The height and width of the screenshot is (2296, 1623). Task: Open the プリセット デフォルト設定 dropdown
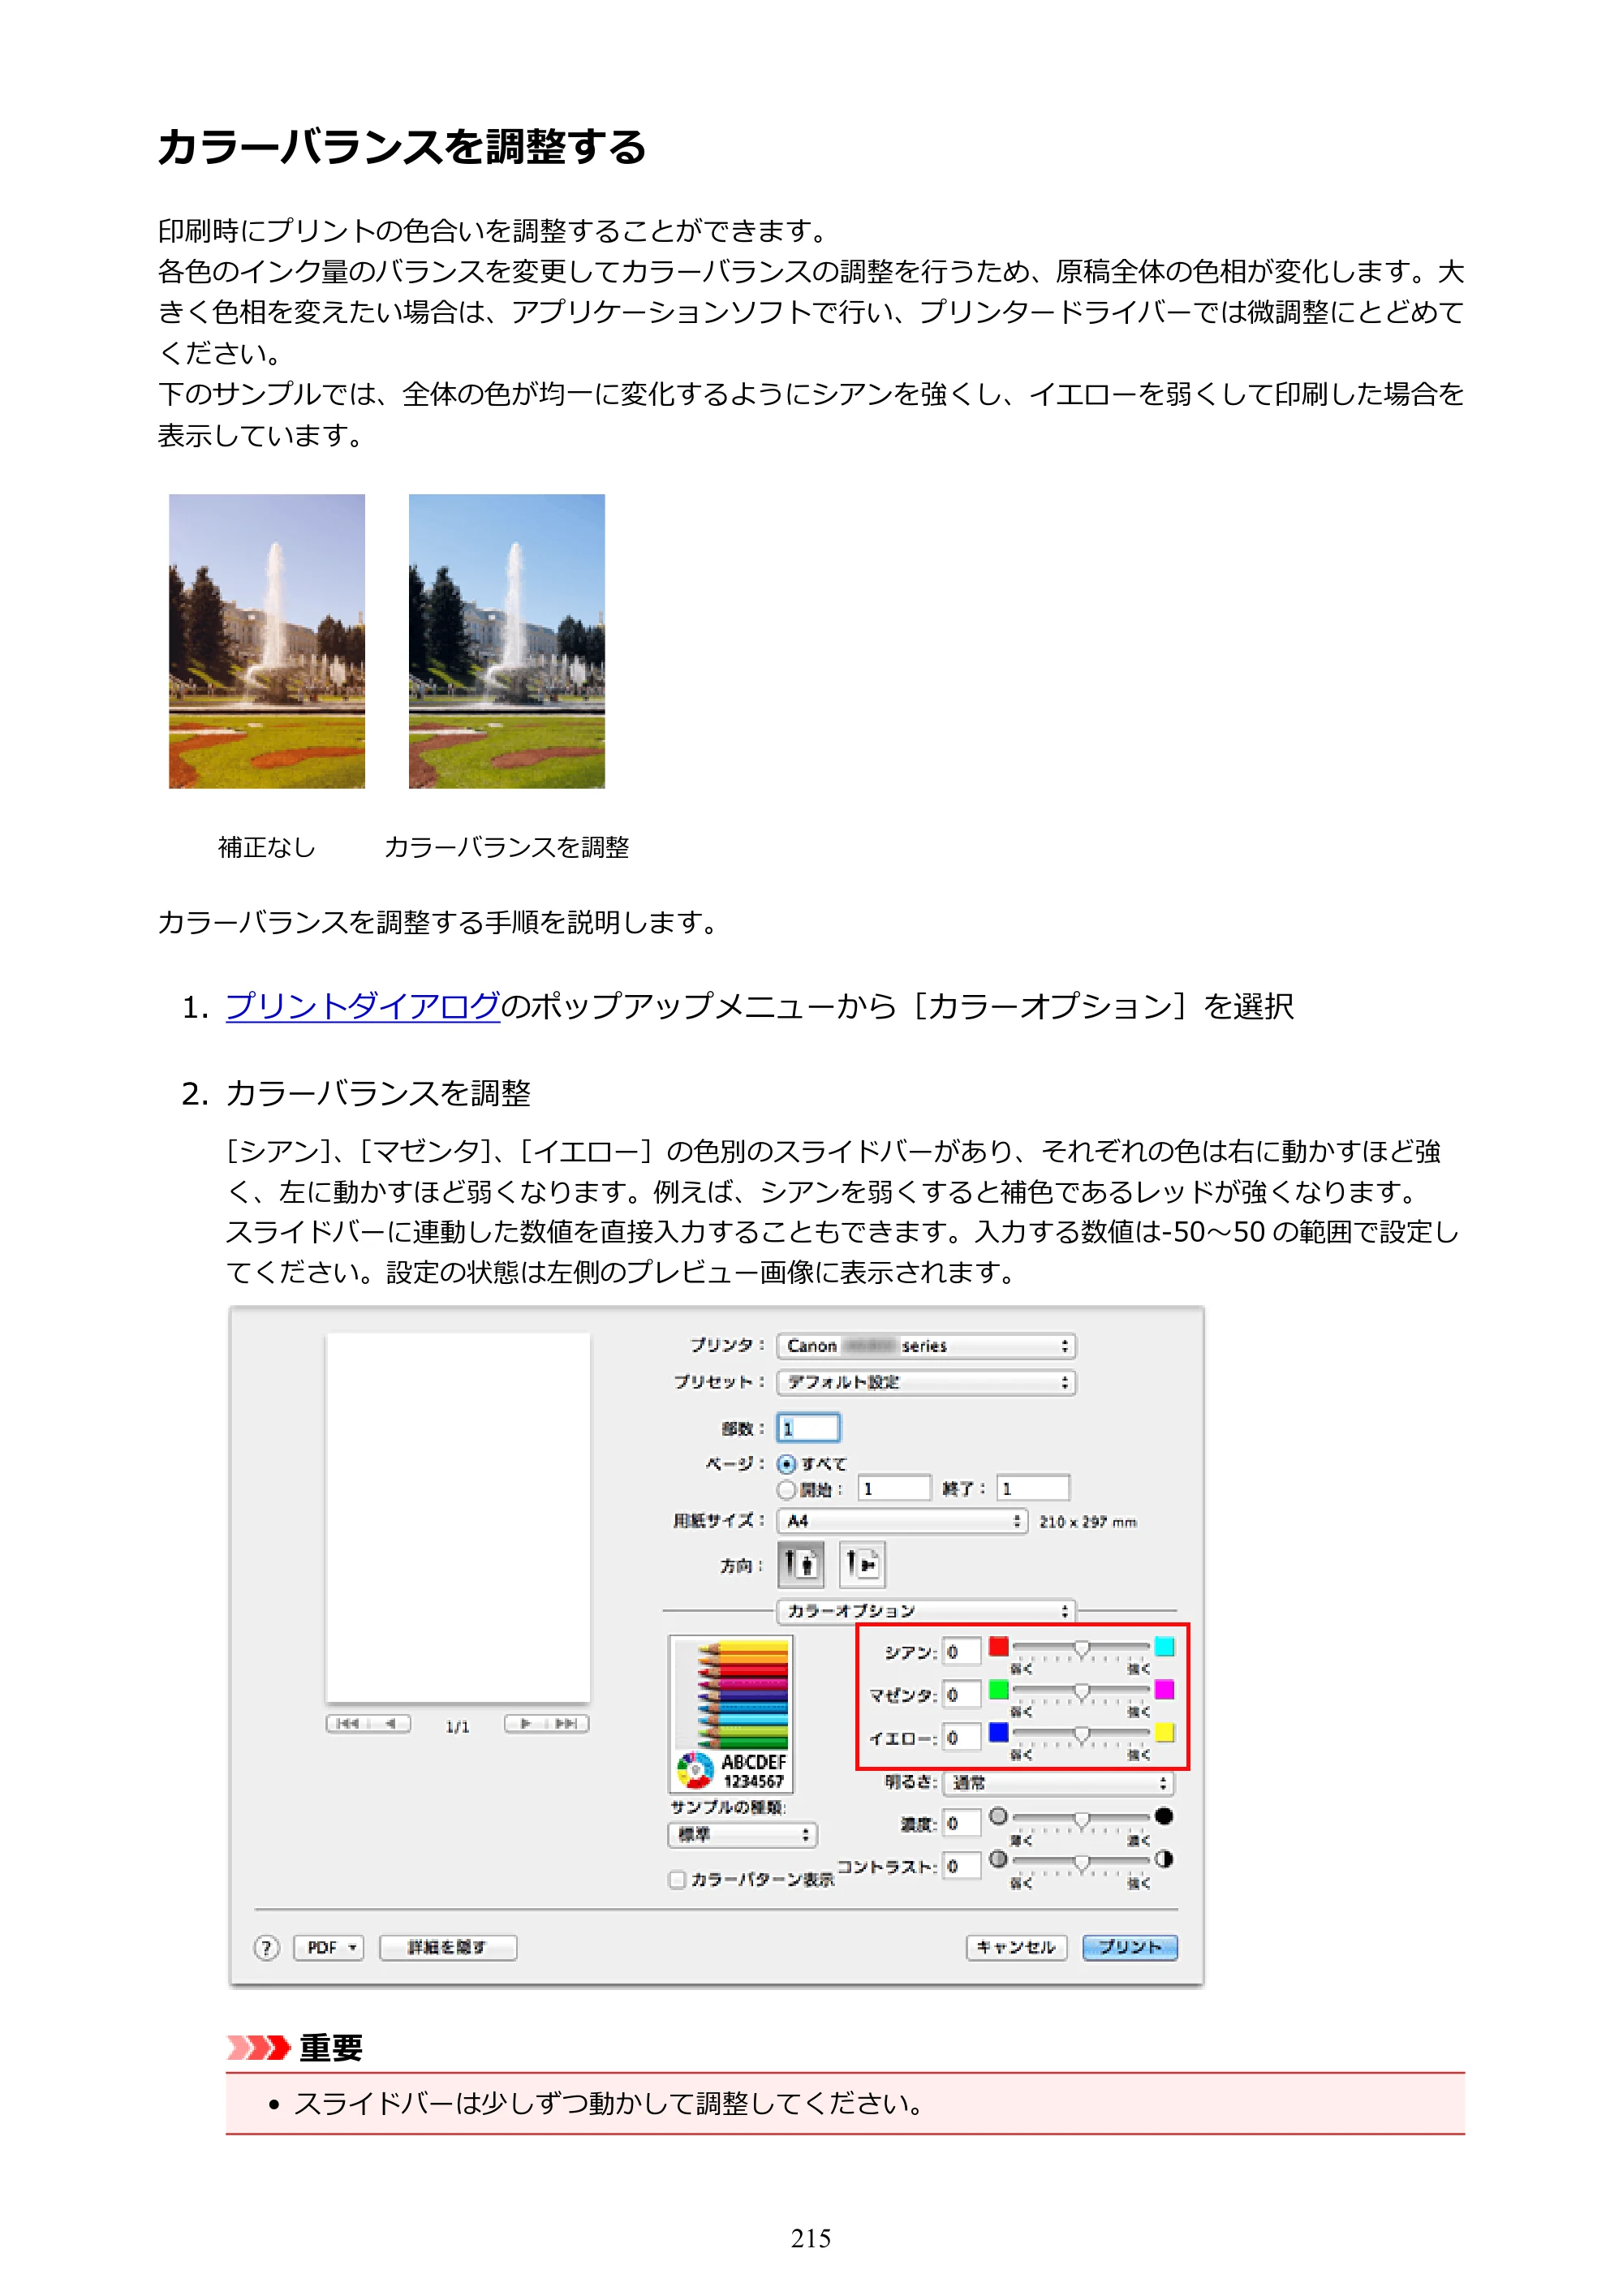tap(926, 1382)
